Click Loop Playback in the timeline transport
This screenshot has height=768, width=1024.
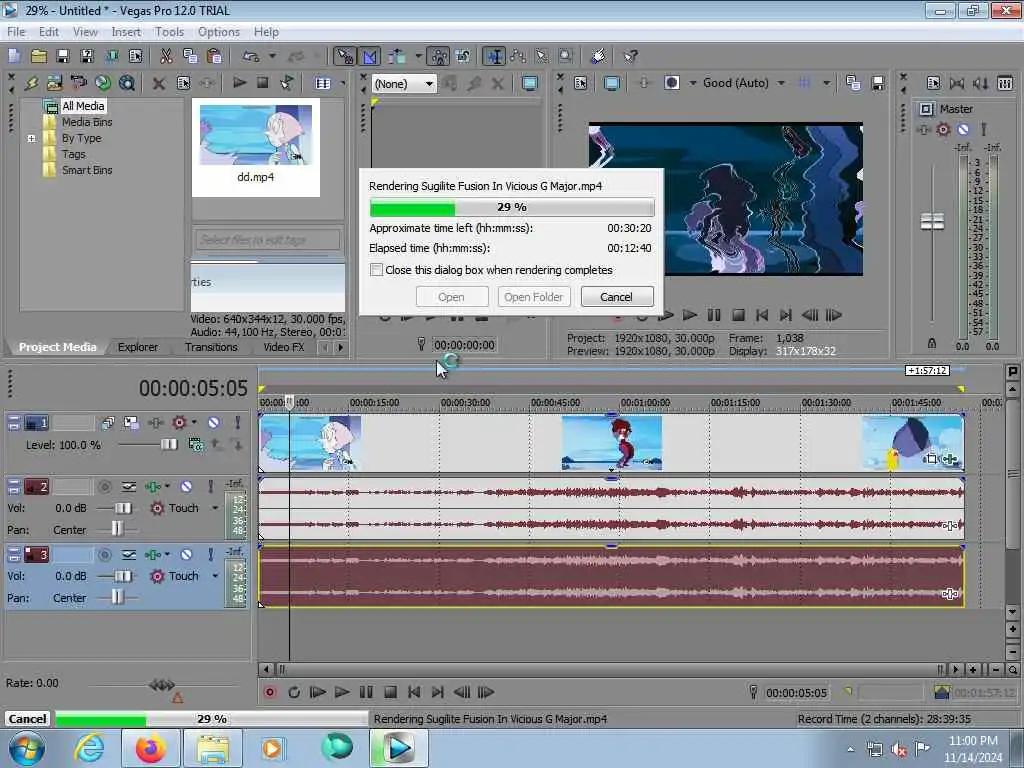pos(294,692)
